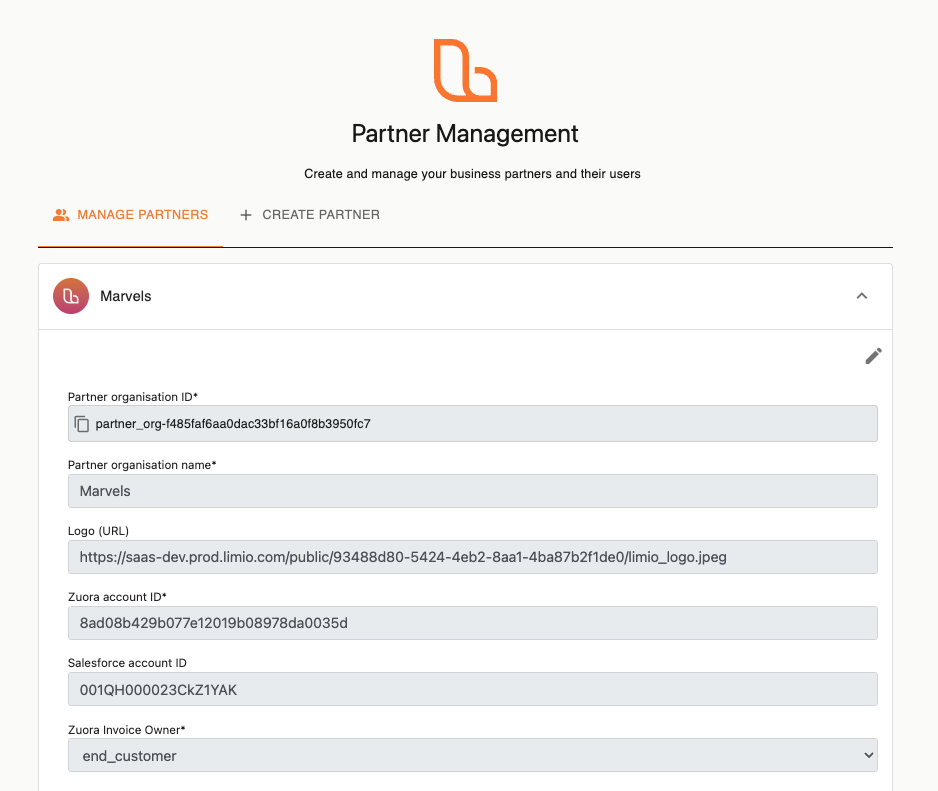Click the Marvels round avatar logo
Image resolution: width=938 pixels, height=791 pixels.
tap(71, 296)
